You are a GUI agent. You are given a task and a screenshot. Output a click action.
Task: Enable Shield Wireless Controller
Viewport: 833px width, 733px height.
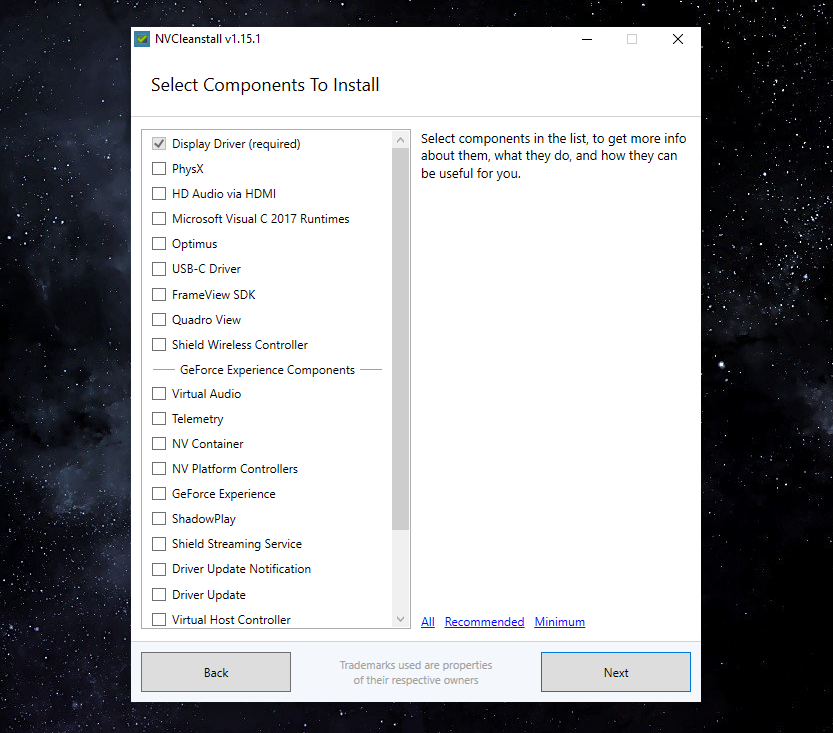(x=159, y=345)
